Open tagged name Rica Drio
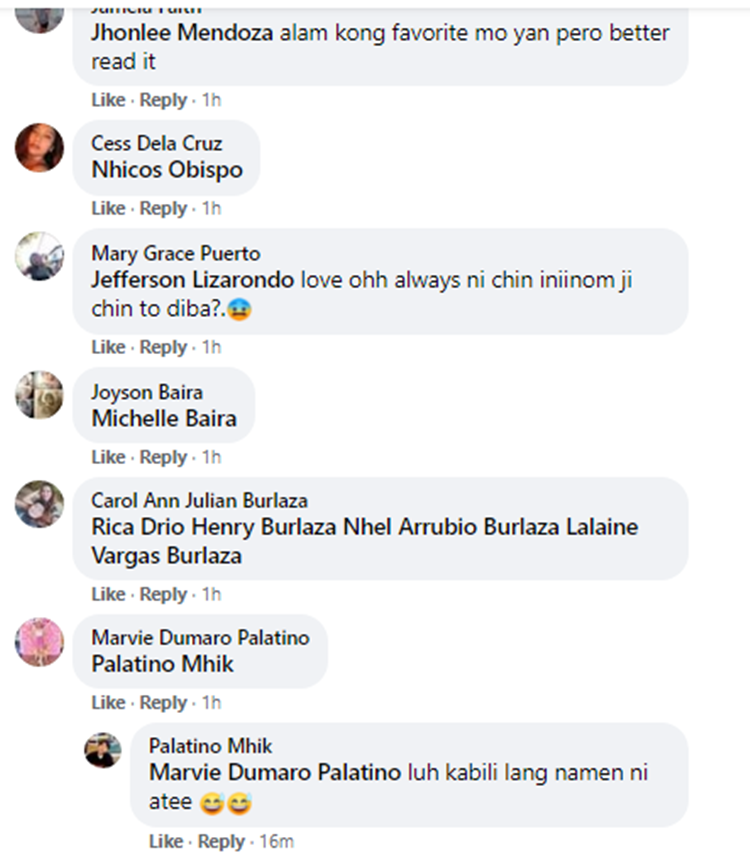750x860 pixels. pyautogui.click(x=138, y=527)
